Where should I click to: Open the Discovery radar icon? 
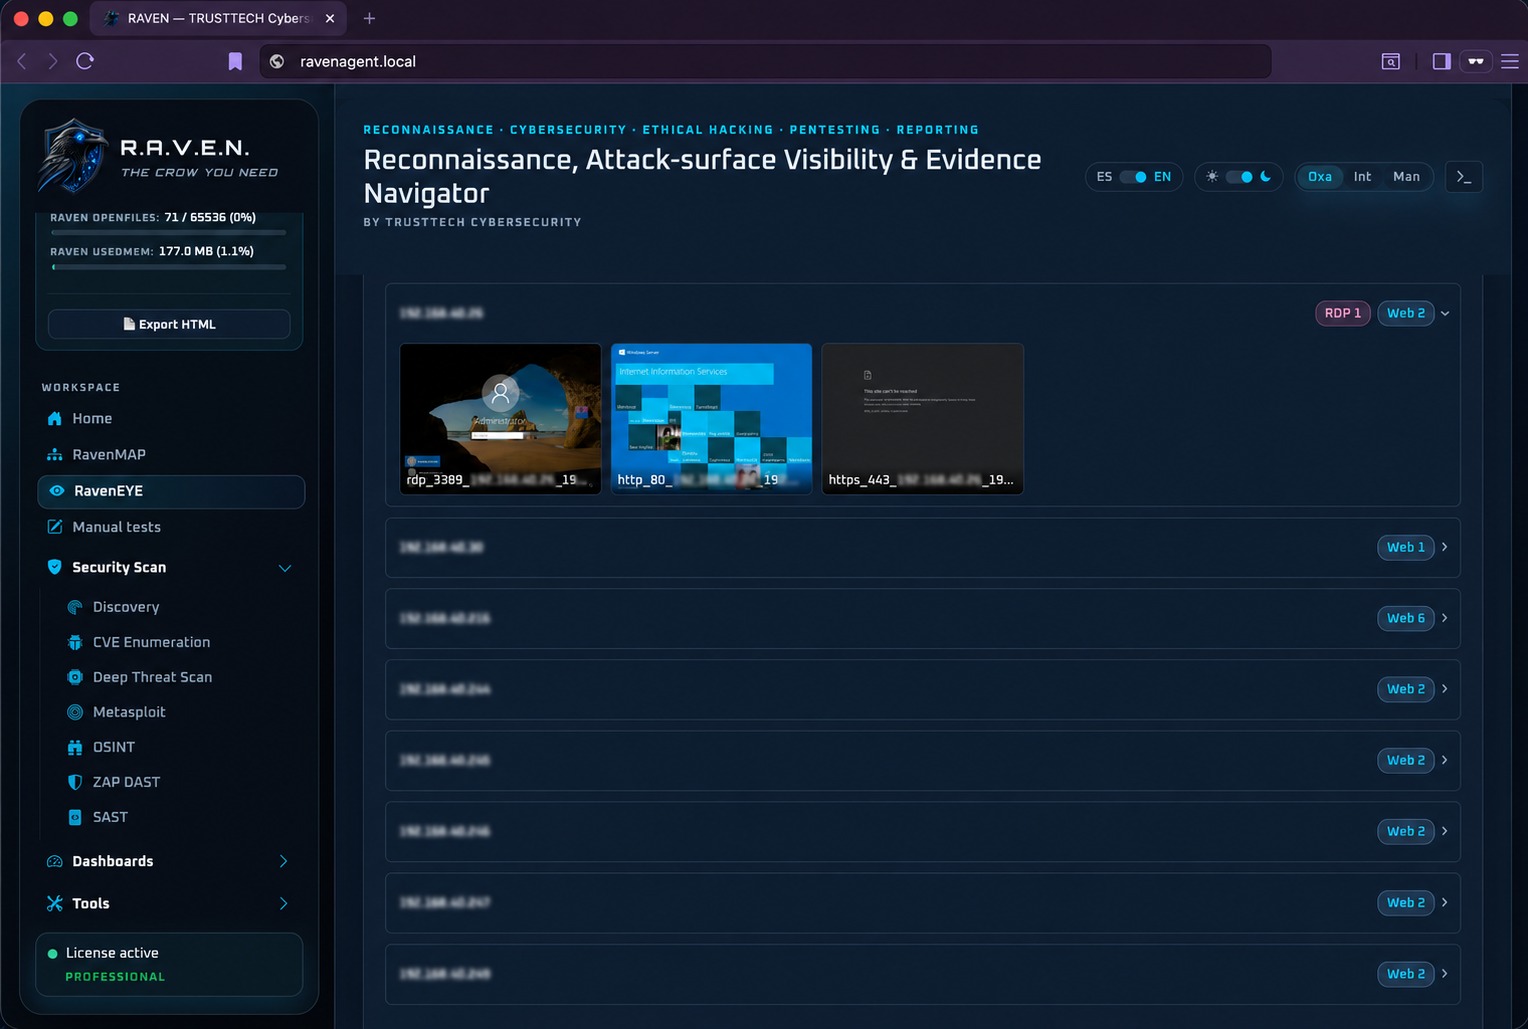75,607
